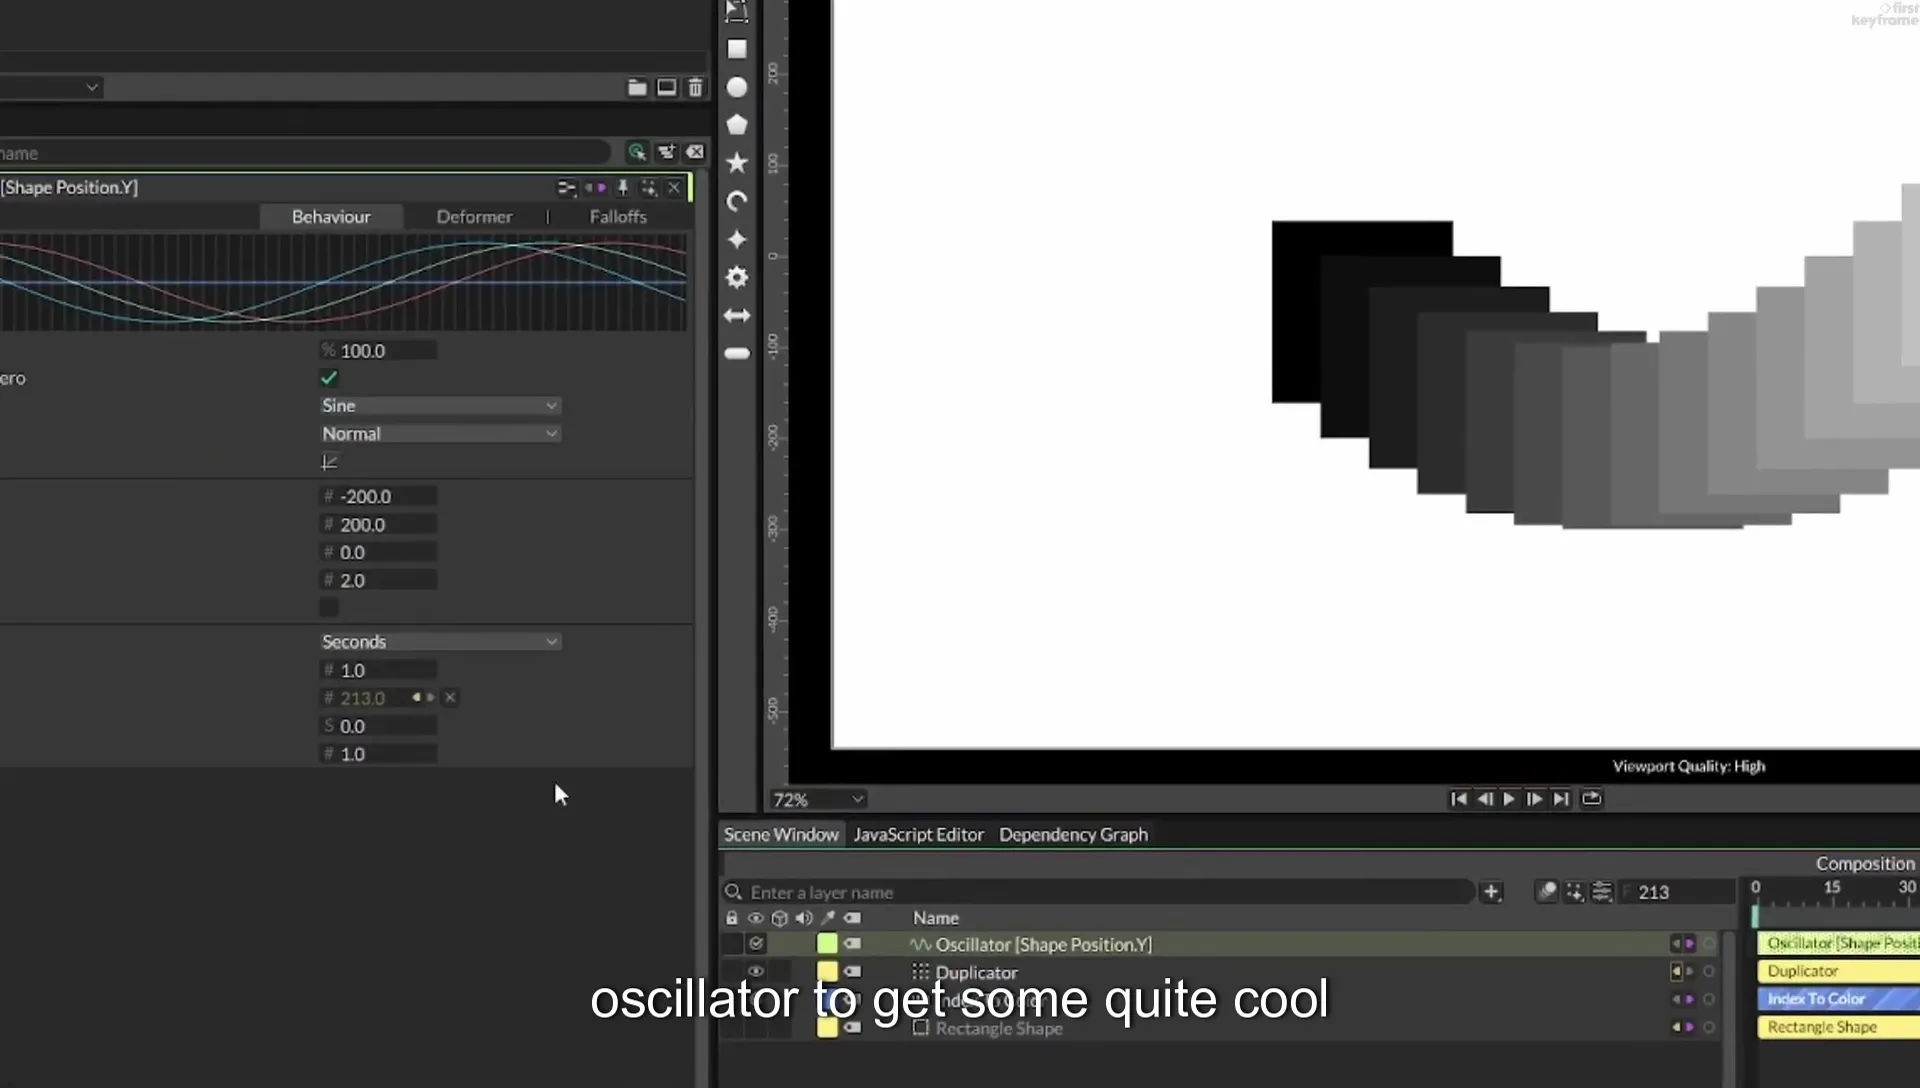
Task: Toggle visibility eye on the Duplicator layer
Action: tap(756, 971)
